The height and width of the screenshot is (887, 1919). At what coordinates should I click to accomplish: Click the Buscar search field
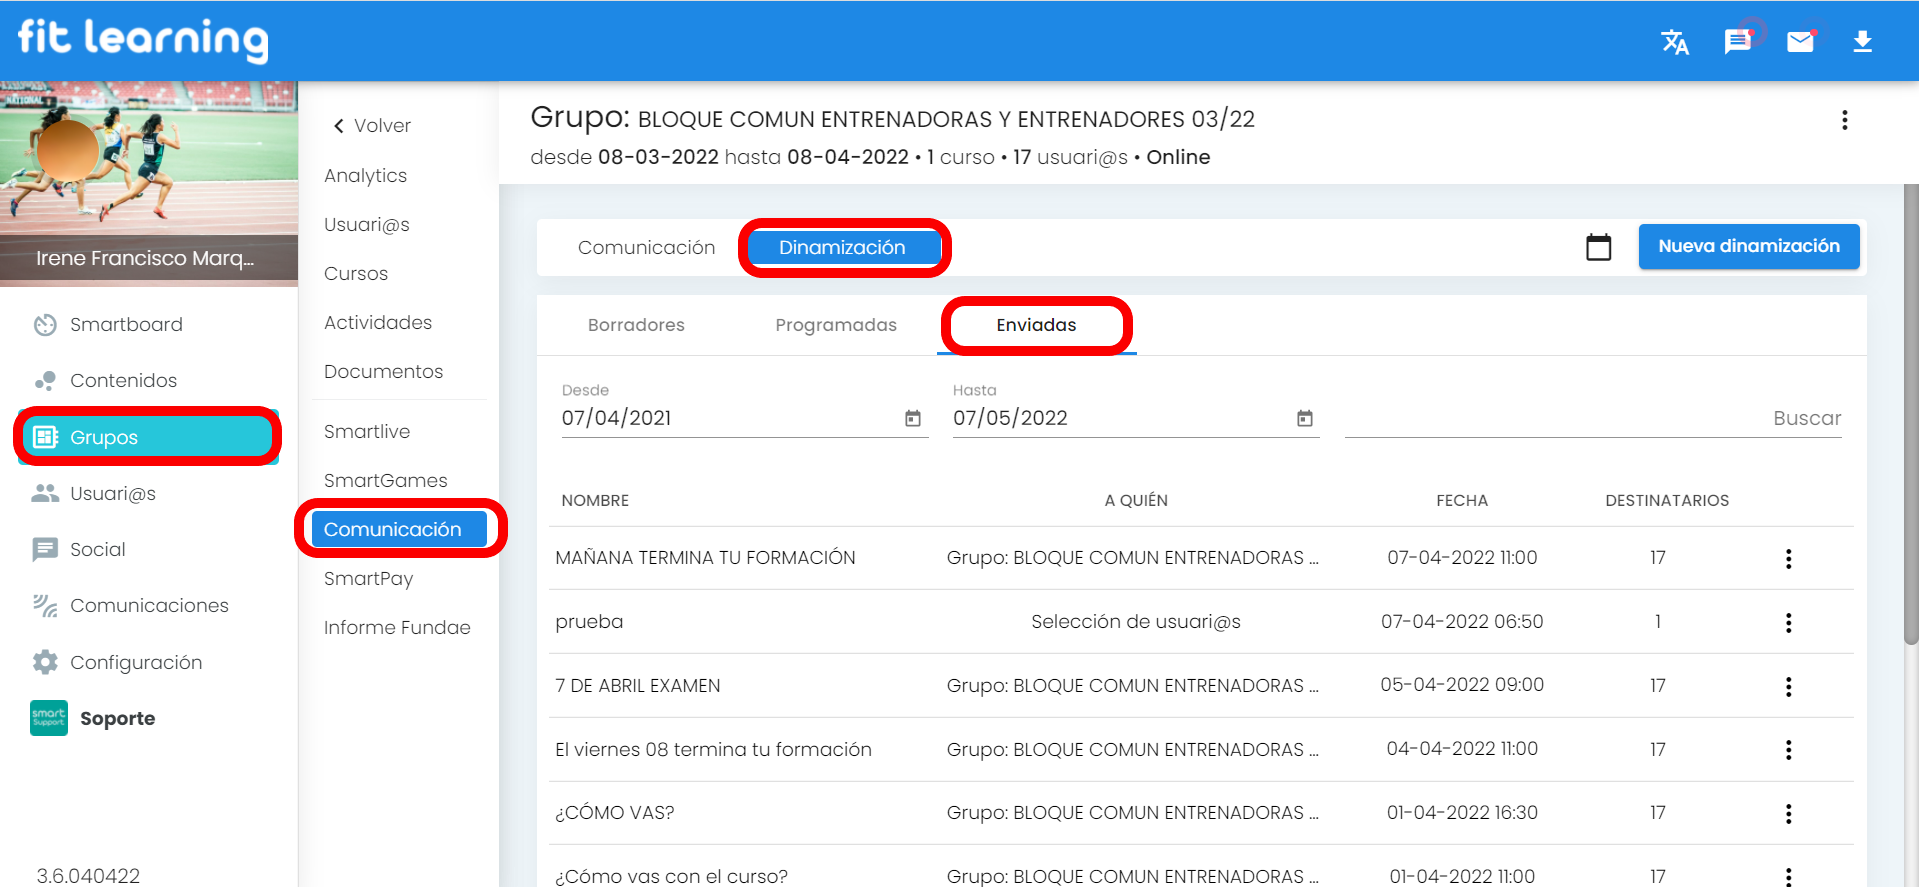1592,419
